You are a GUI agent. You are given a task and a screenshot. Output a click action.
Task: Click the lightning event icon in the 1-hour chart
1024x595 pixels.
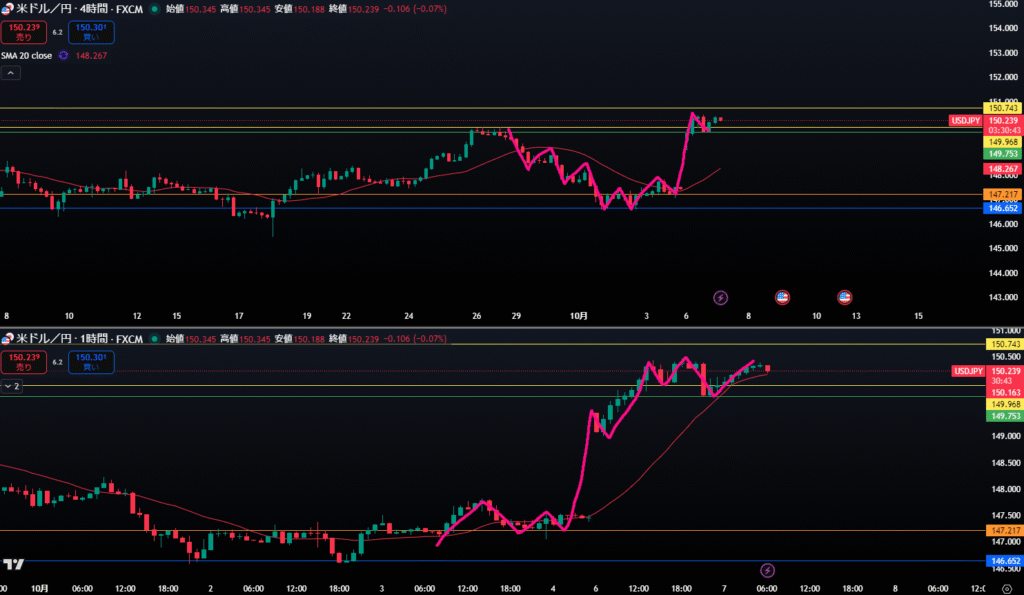(768, 570)
